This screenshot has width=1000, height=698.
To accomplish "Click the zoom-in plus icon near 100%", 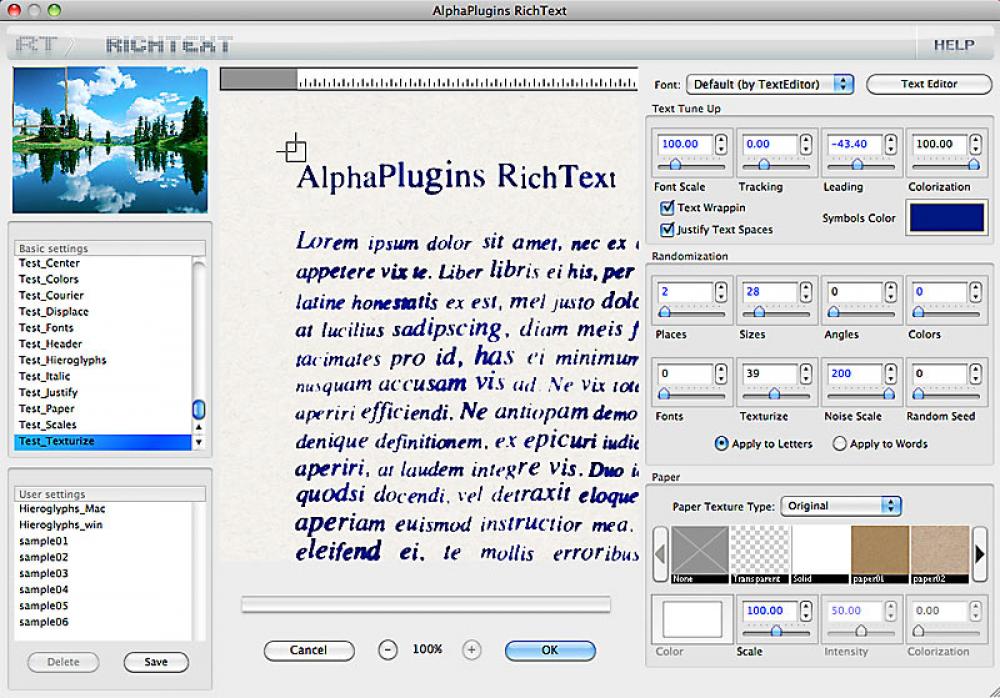I will (471, 650).
